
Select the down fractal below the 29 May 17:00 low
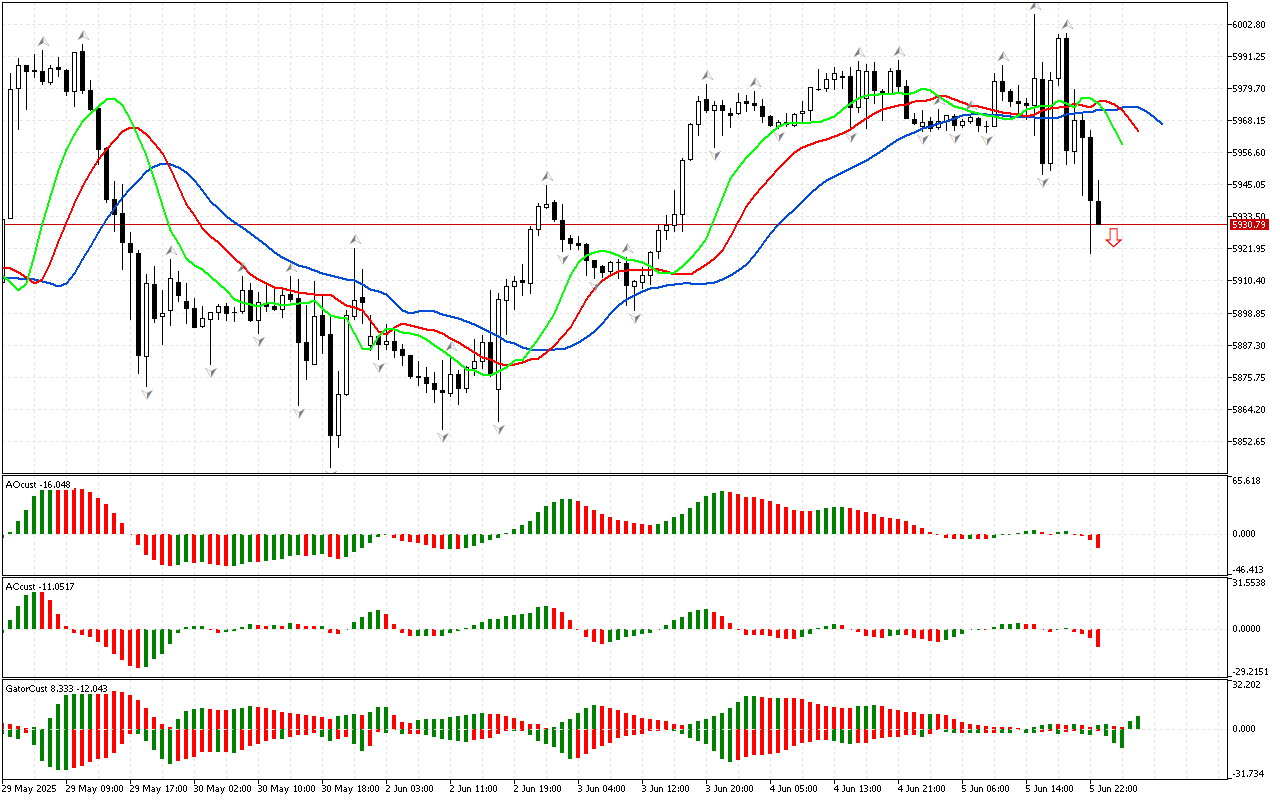pos(147,394)
